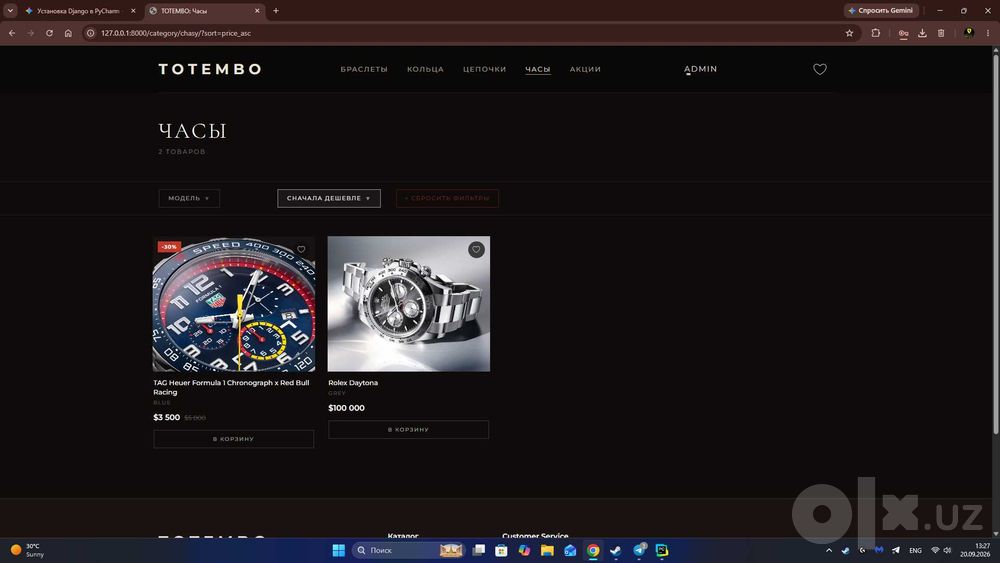The image size is (1000, 563).
Task: Open the ADMIN account link
Action: point(700,69)
